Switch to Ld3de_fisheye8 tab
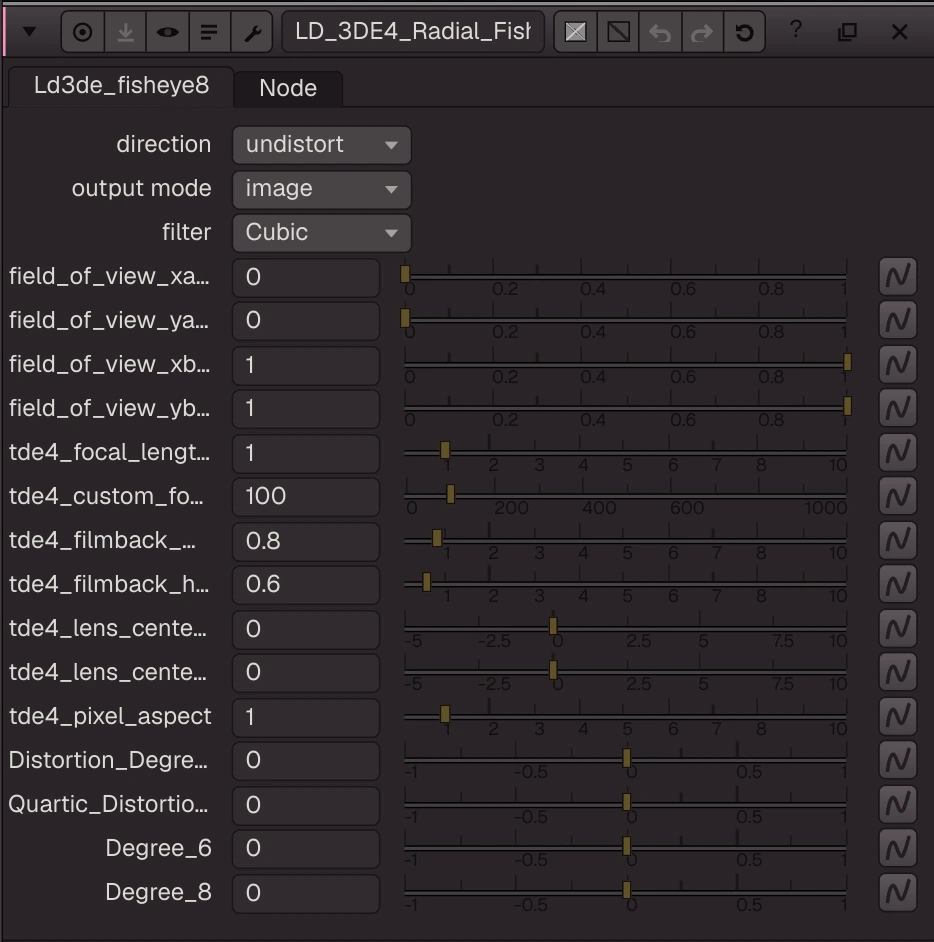Viewport: 934px width, 942px height. click(121, 86)
